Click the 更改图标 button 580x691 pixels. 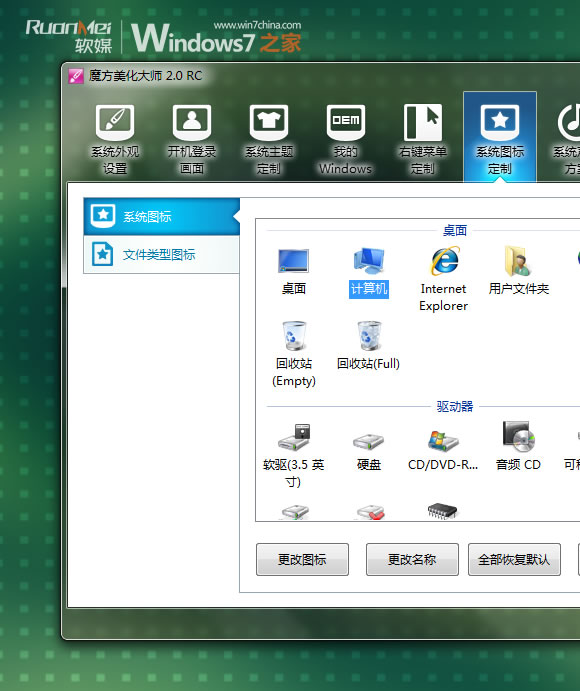pyautogui.click(x=302, y=560)
